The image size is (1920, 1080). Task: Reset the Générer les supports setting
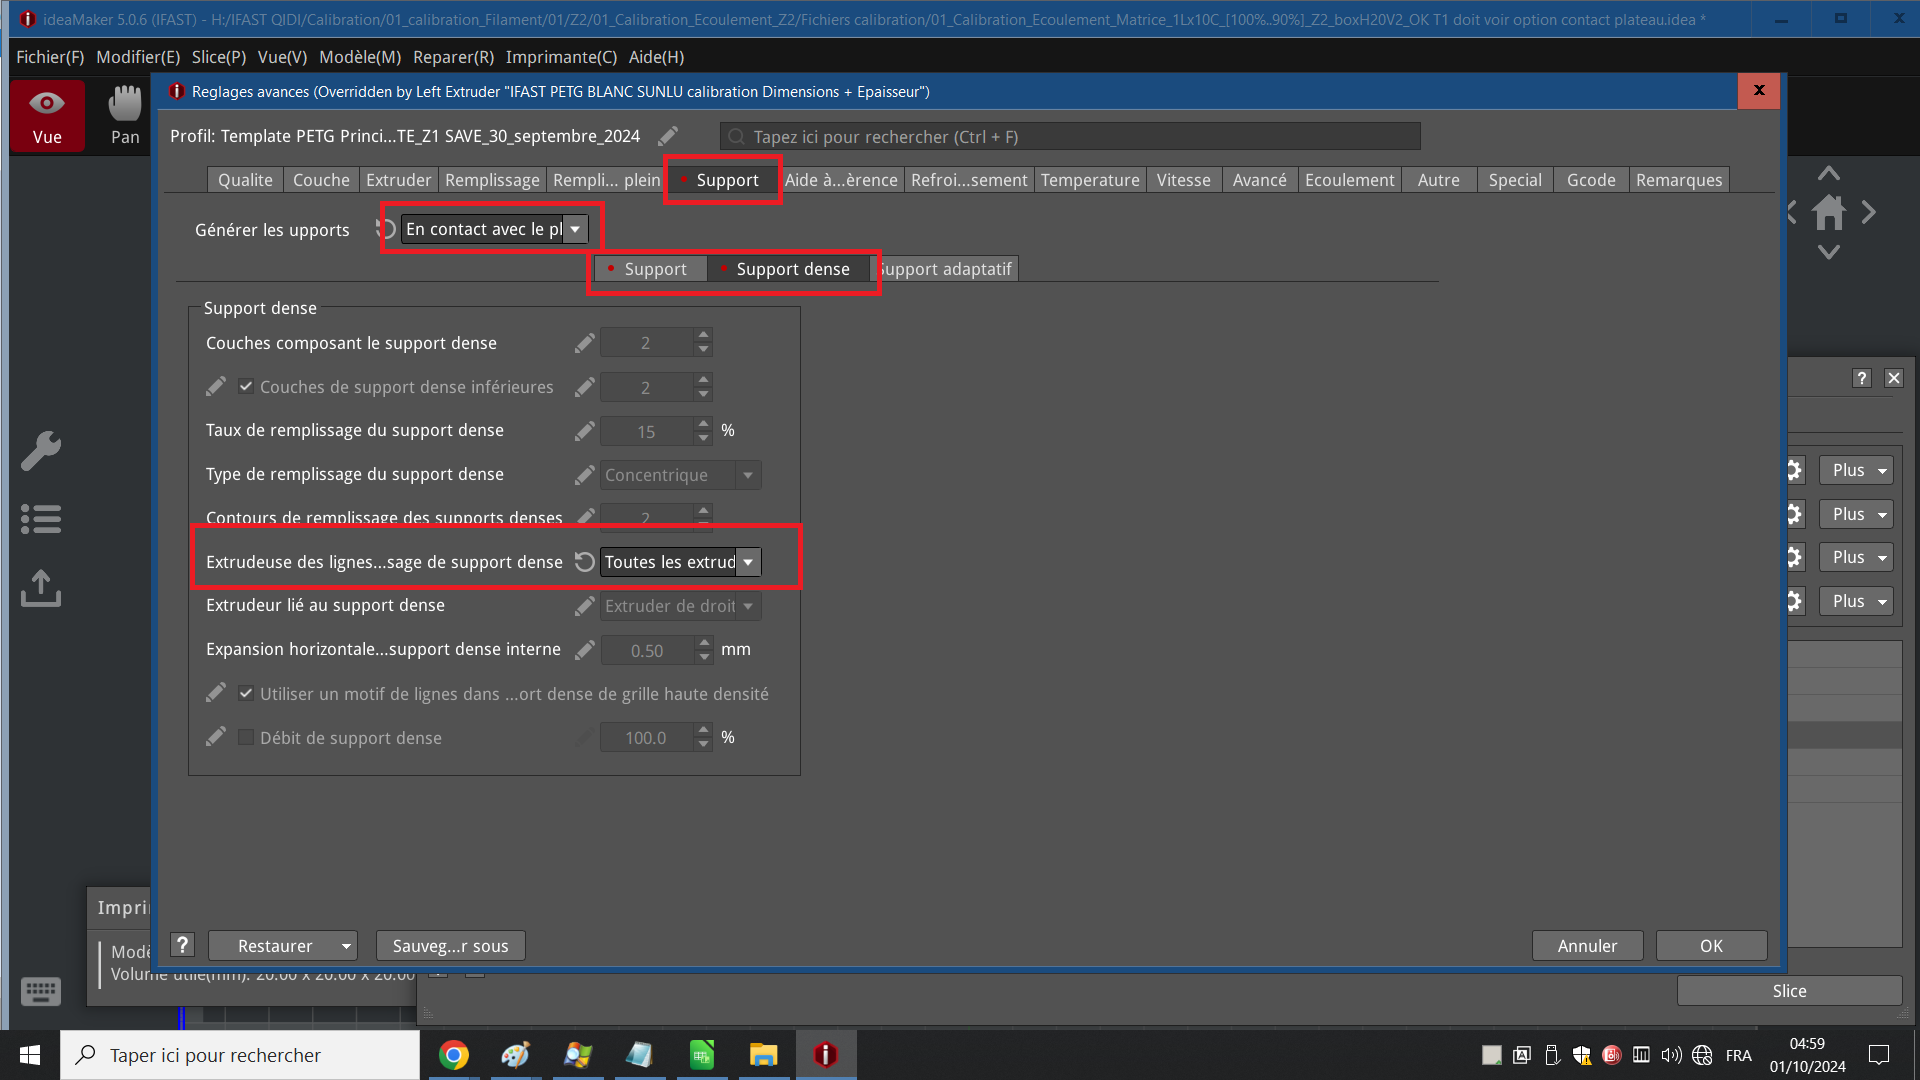point(386,229)
